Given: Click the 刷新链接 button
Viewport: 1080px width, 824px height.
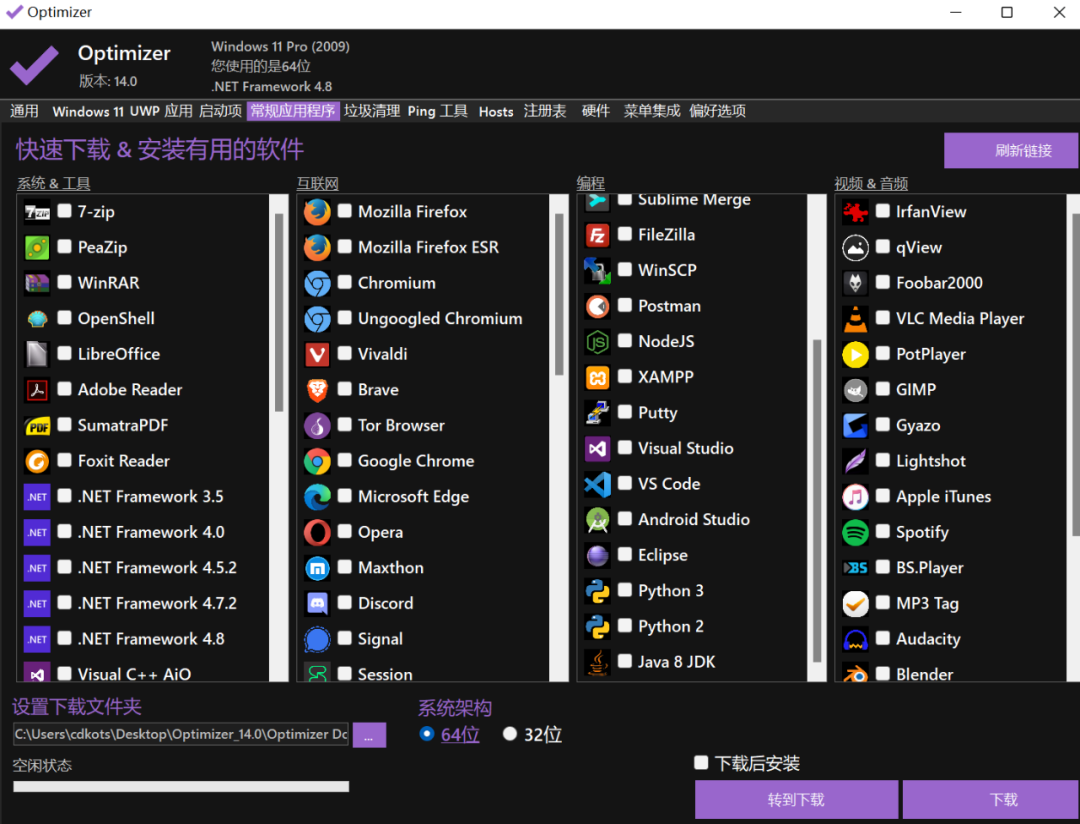Looking at the screenshot, I should 1010,150.
